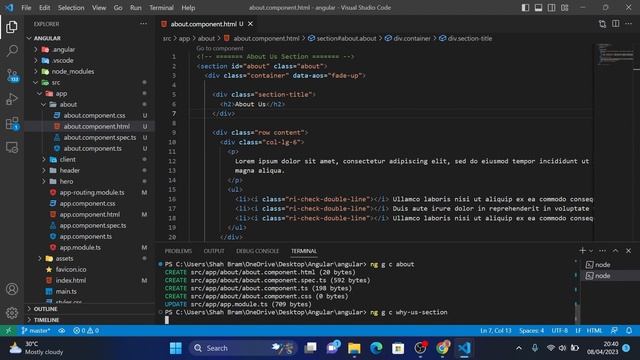Click the code minimap preview
Image resolution: width=640 pixels, height=360 pixels.
click(x=616, y=54)
